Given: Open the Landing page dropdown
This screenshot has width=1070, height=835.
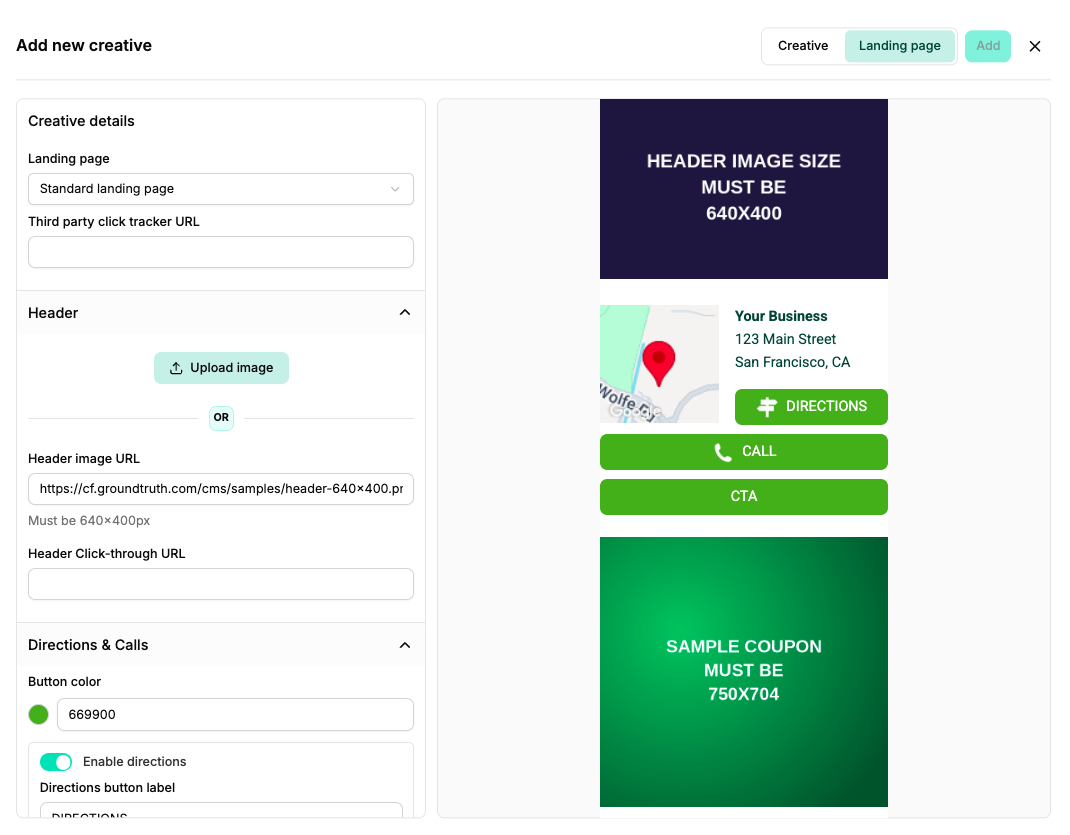Looking at the screenshot, I should 220,189.
